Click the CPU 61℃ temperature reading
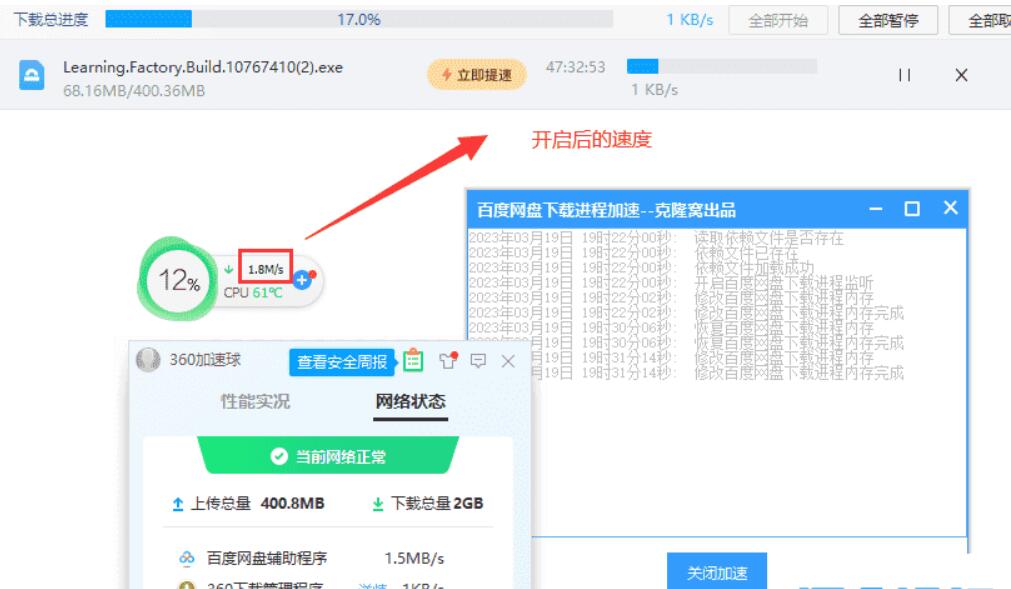1011x589 pixels. 253,293
